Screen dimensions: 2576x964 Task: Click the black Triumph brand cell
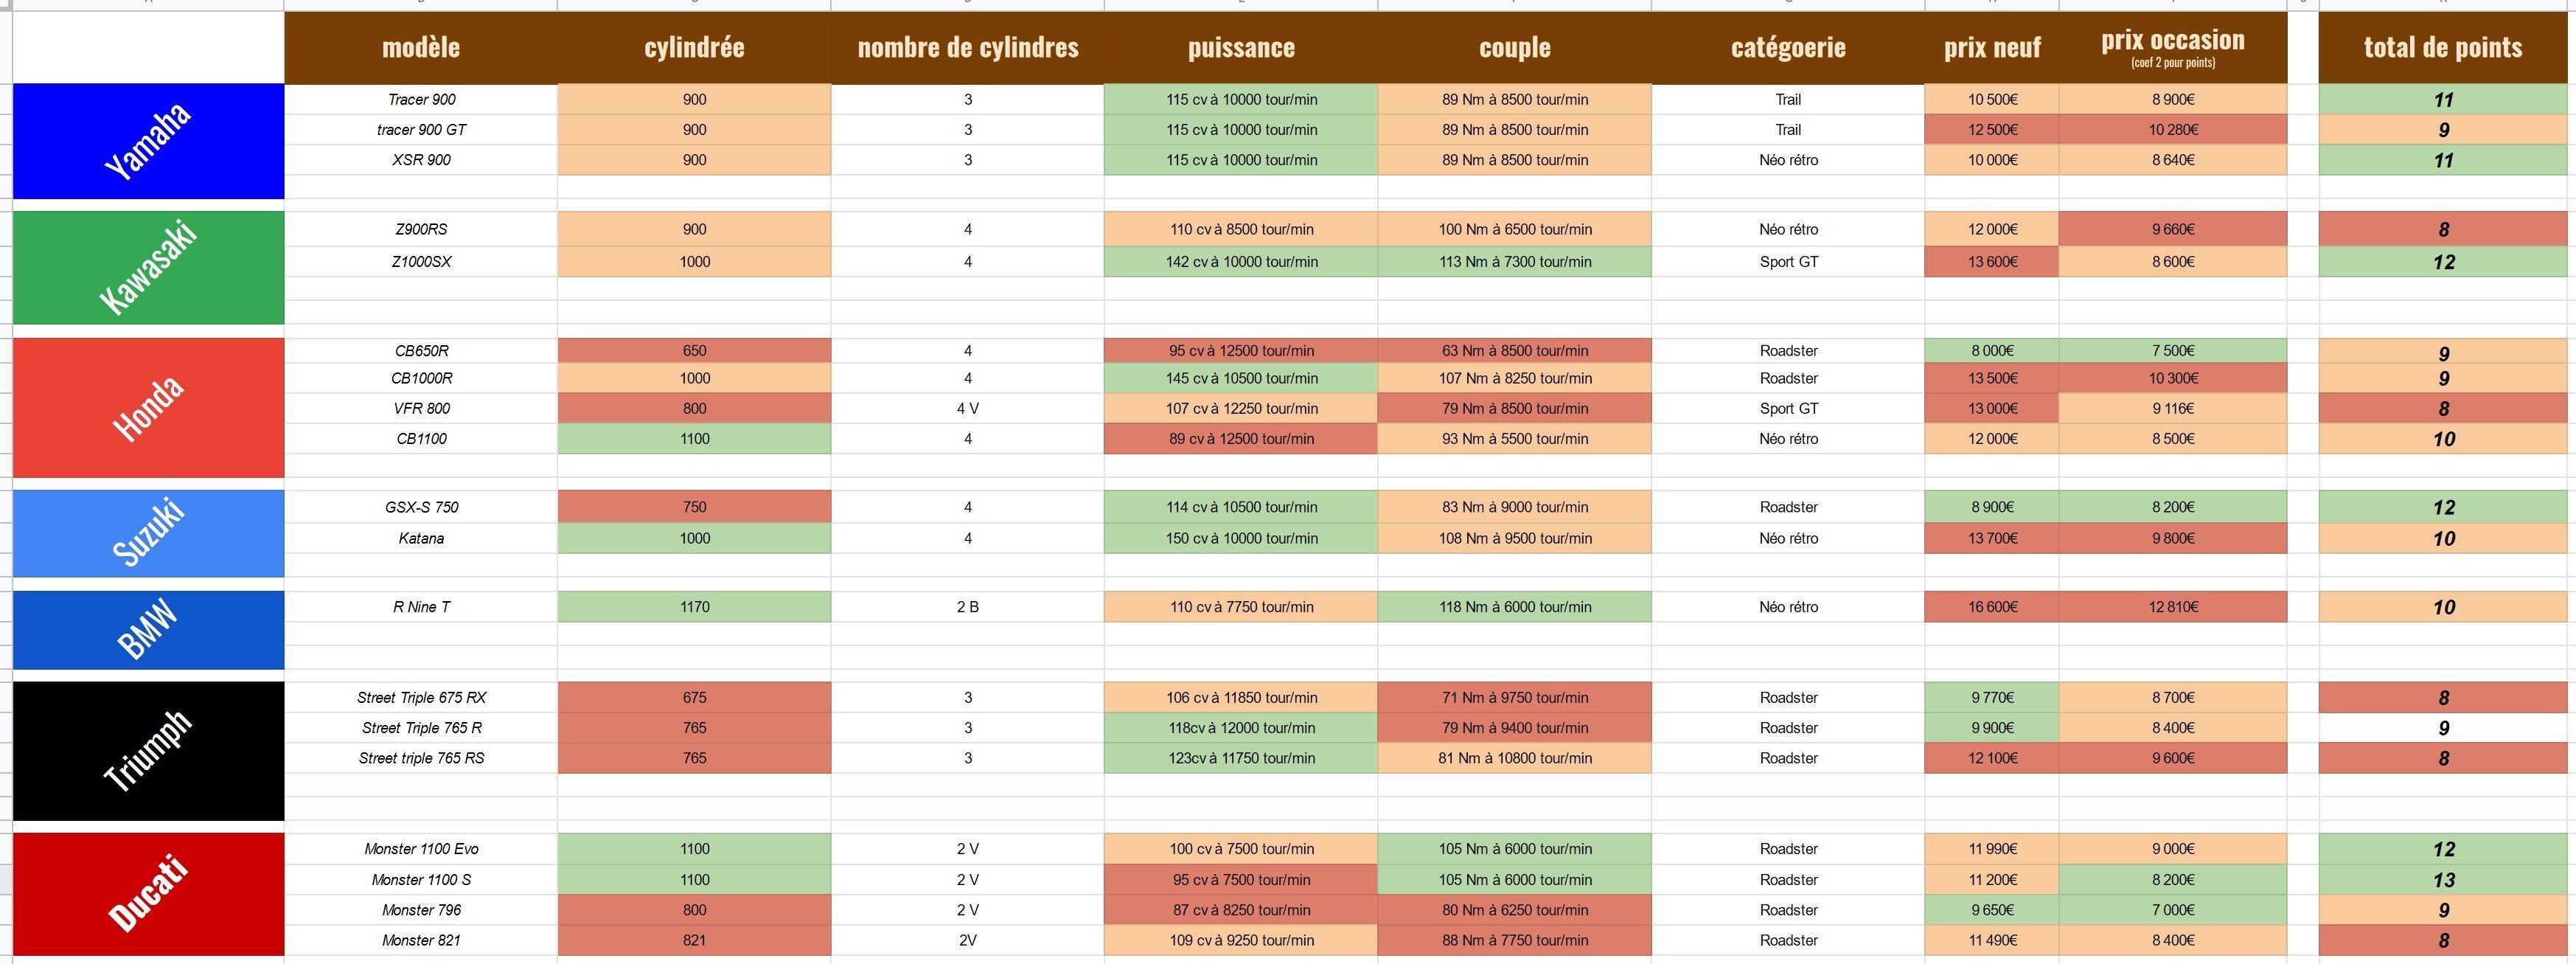coord(148,750)
